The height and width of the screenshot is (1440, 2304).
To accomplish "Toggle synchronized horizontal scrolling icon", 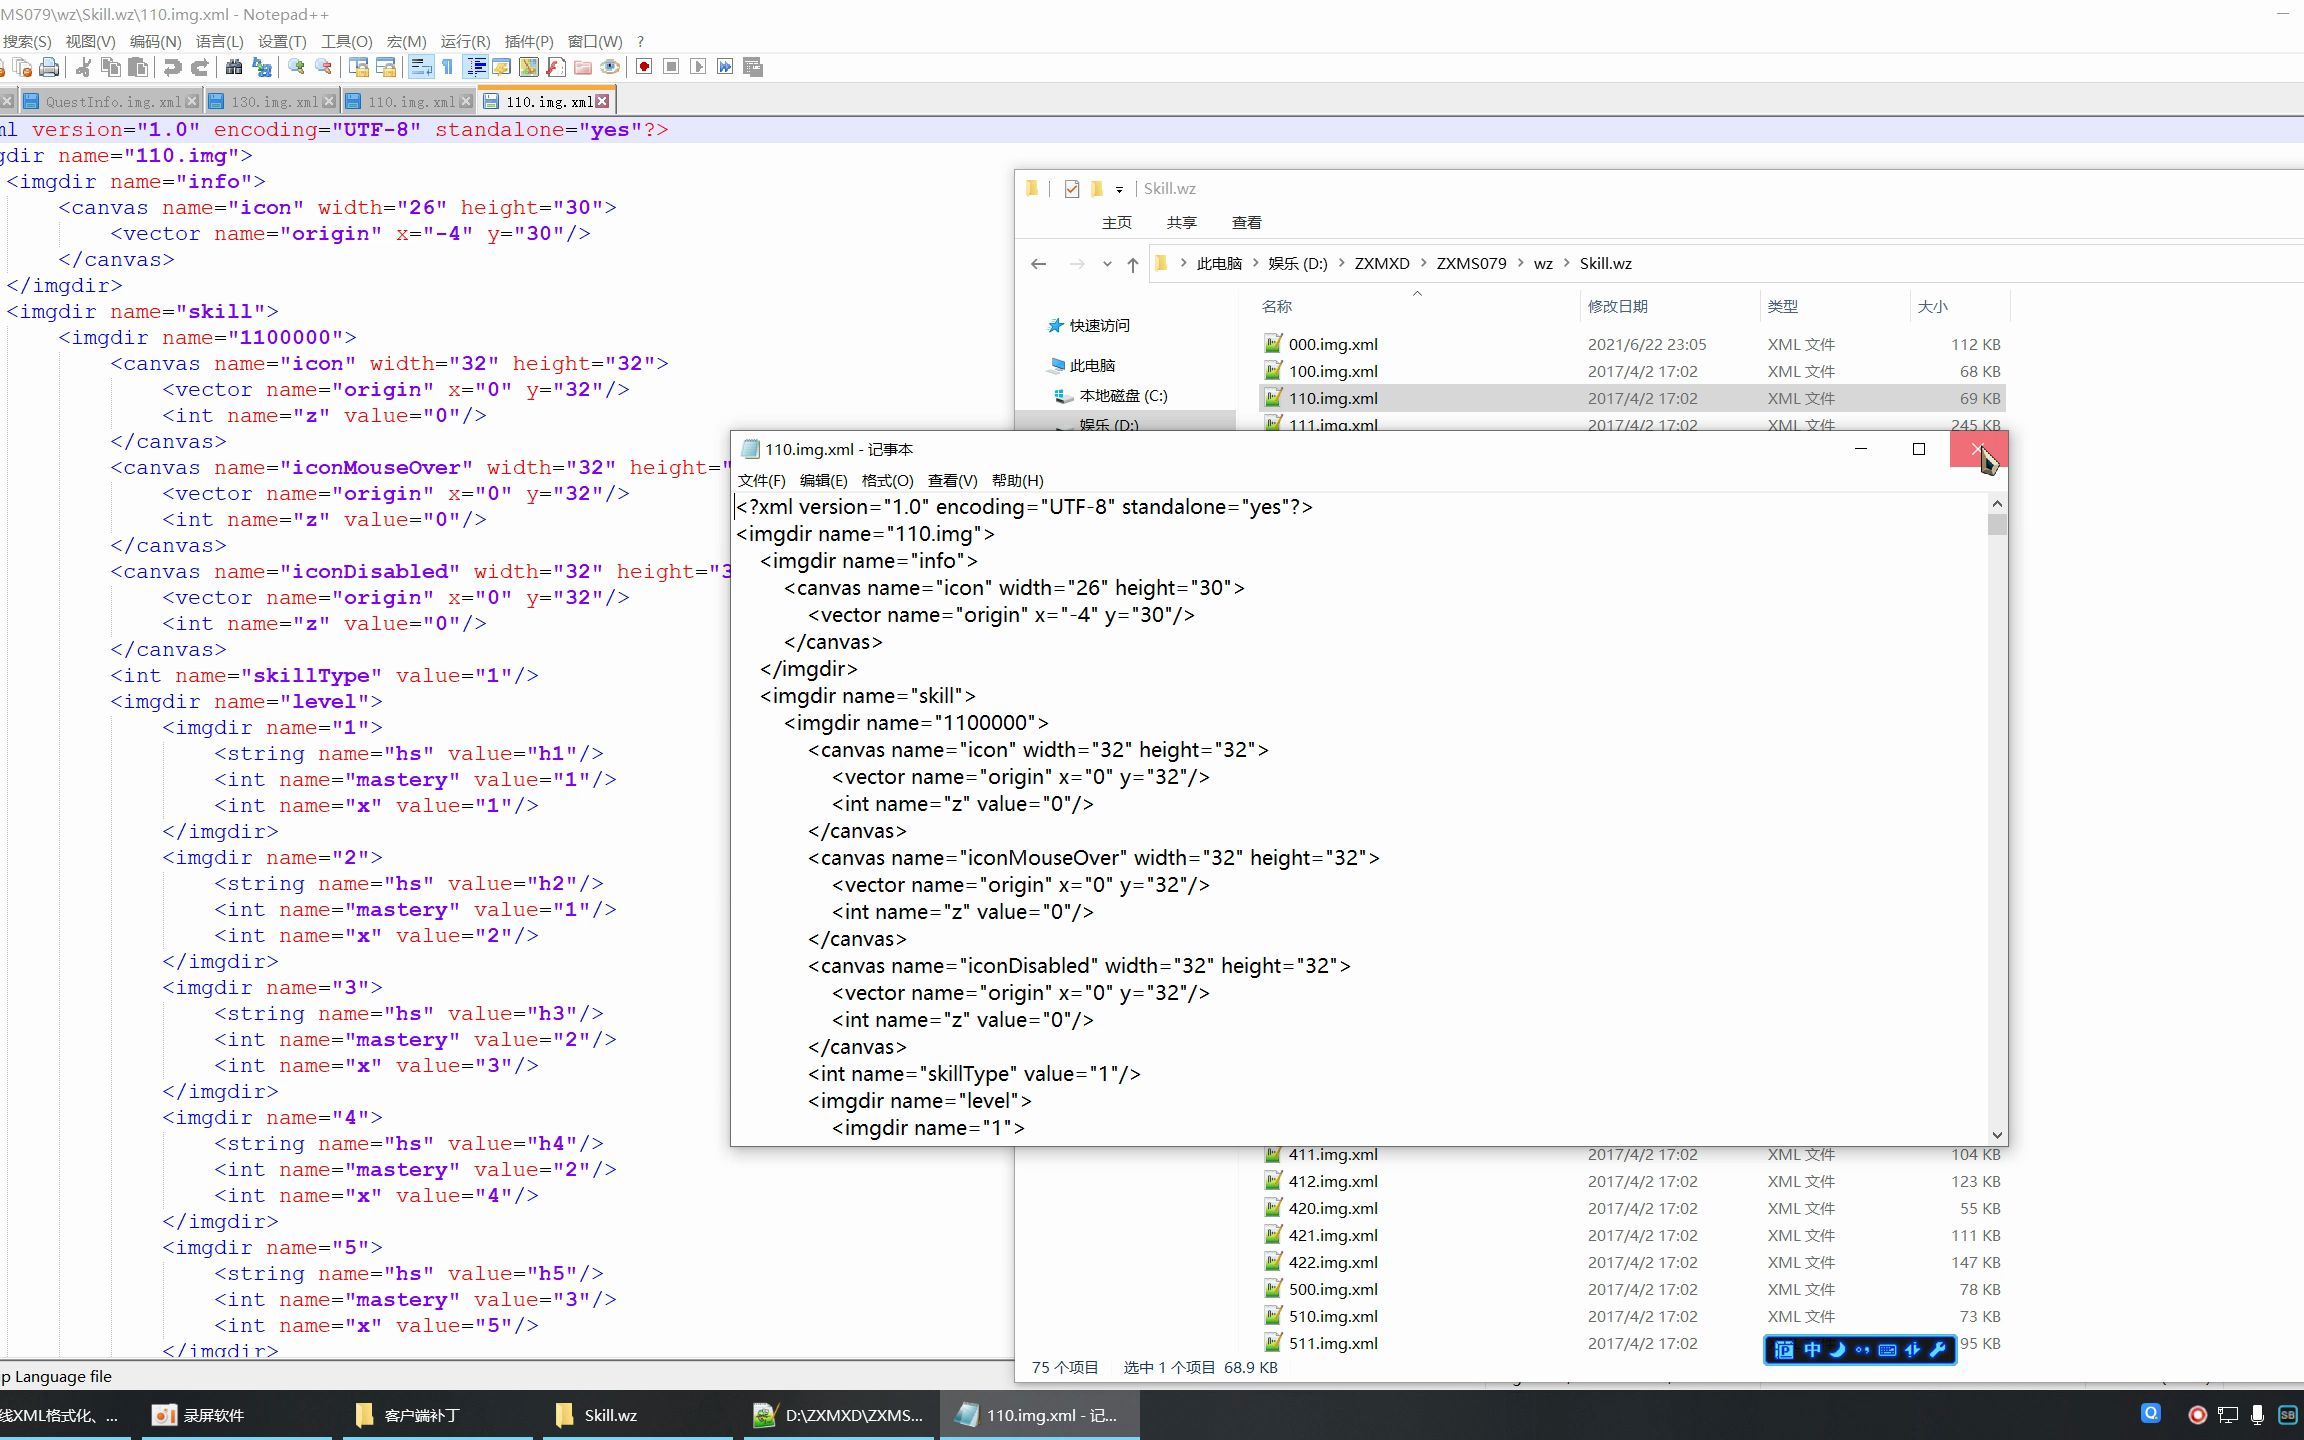I will pyautogui.click(x=385, y=67).
